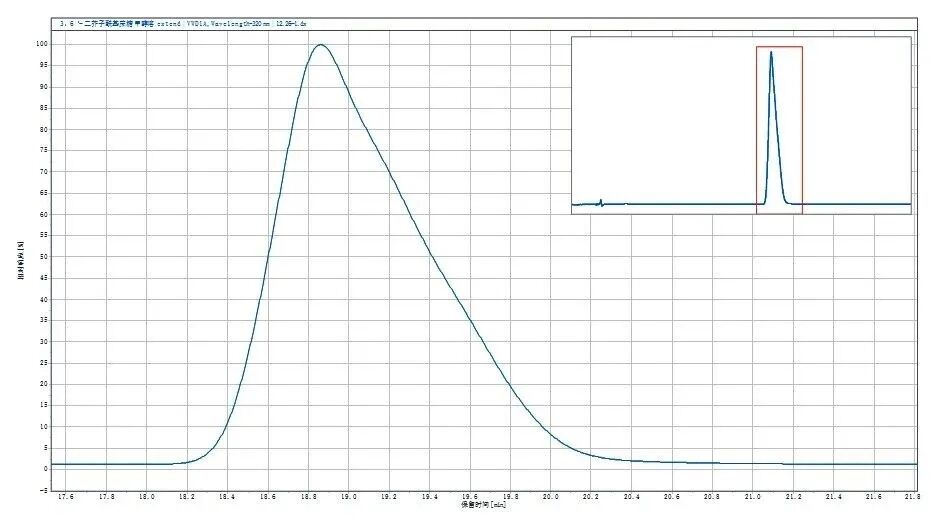945x527 pixels.
Task: Click the 19.0 x-axis tick label
Action: [x=349, y=497]
